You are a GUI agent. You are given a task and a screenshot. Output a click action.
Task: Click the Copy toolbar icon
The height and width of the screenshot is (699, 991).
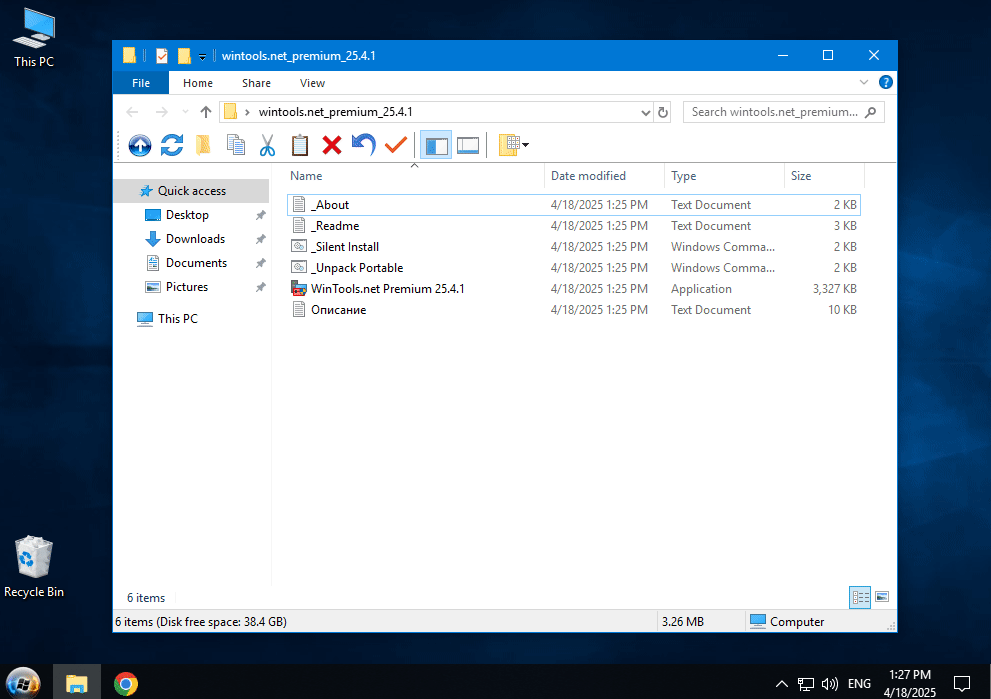(x=236, y=145)
